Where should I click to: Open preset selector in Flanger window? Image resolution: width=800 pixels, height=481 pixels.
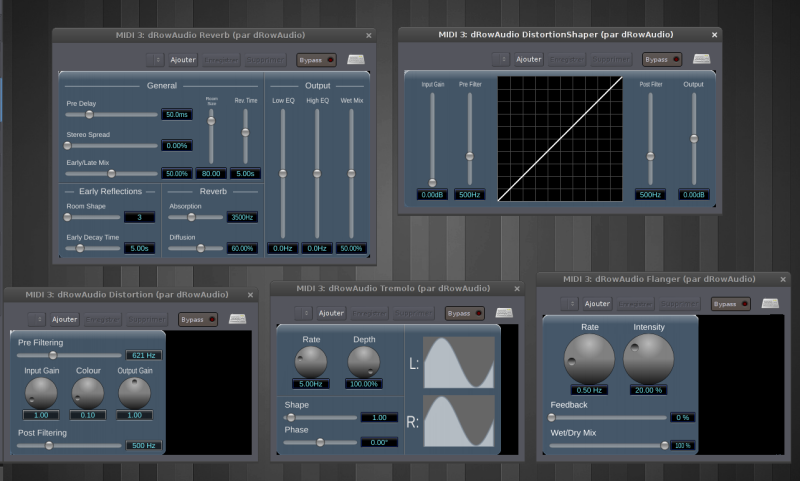click(569, 304)
